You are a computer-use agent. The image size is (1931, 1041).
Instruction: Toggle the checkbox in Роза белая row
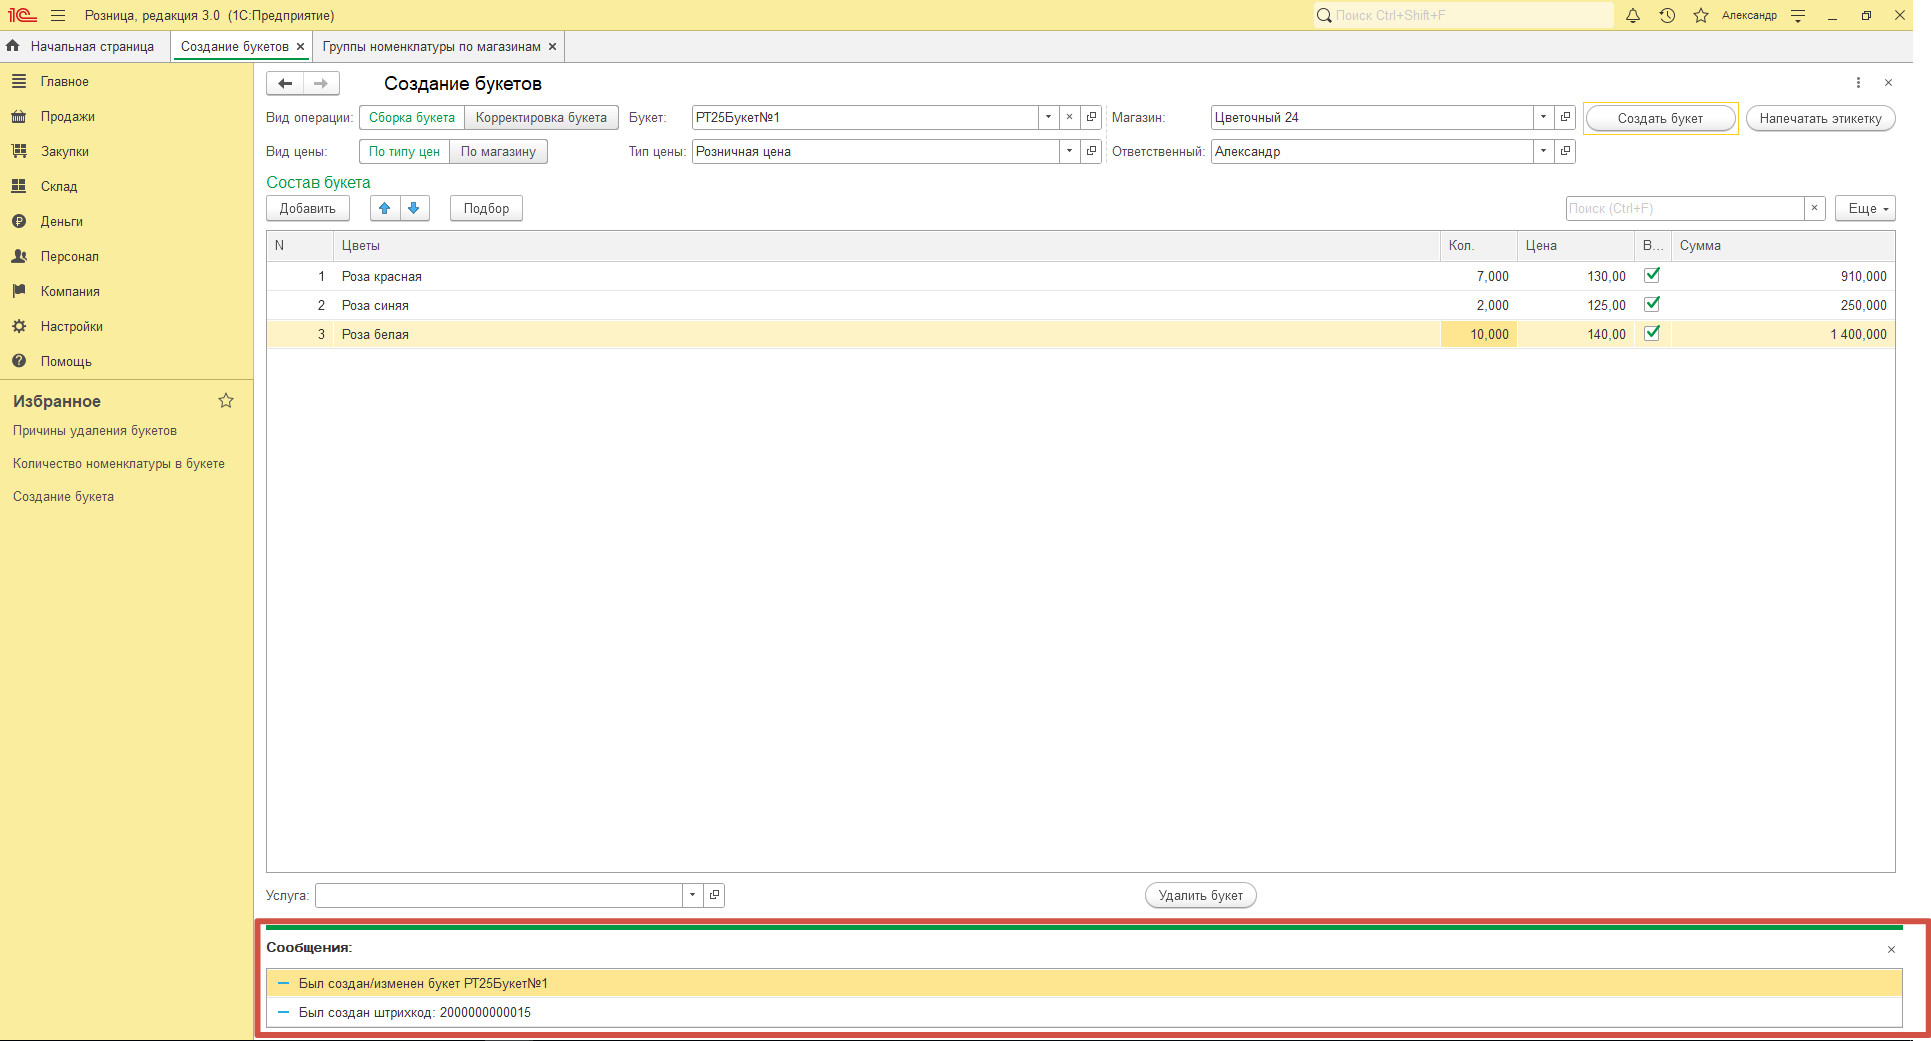point(1652,333)
